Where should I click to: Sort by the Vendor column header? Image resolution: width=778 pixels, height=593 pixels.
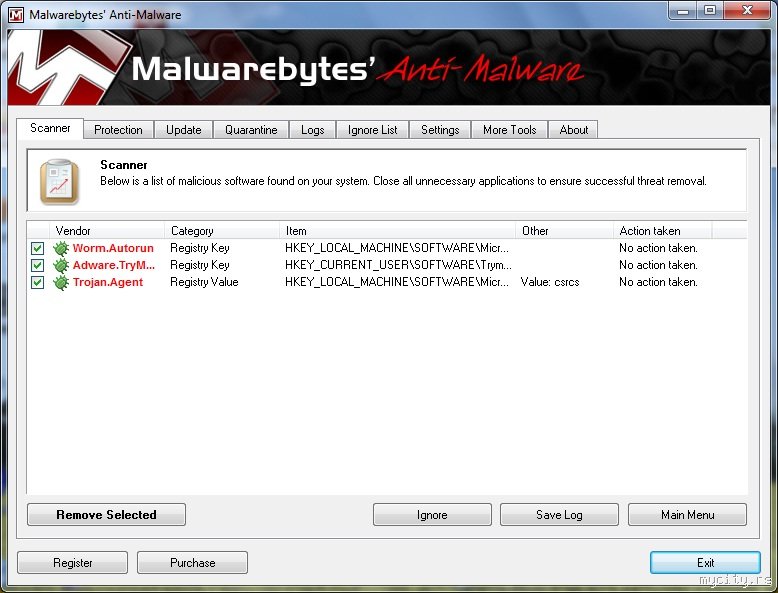(107, 231)
